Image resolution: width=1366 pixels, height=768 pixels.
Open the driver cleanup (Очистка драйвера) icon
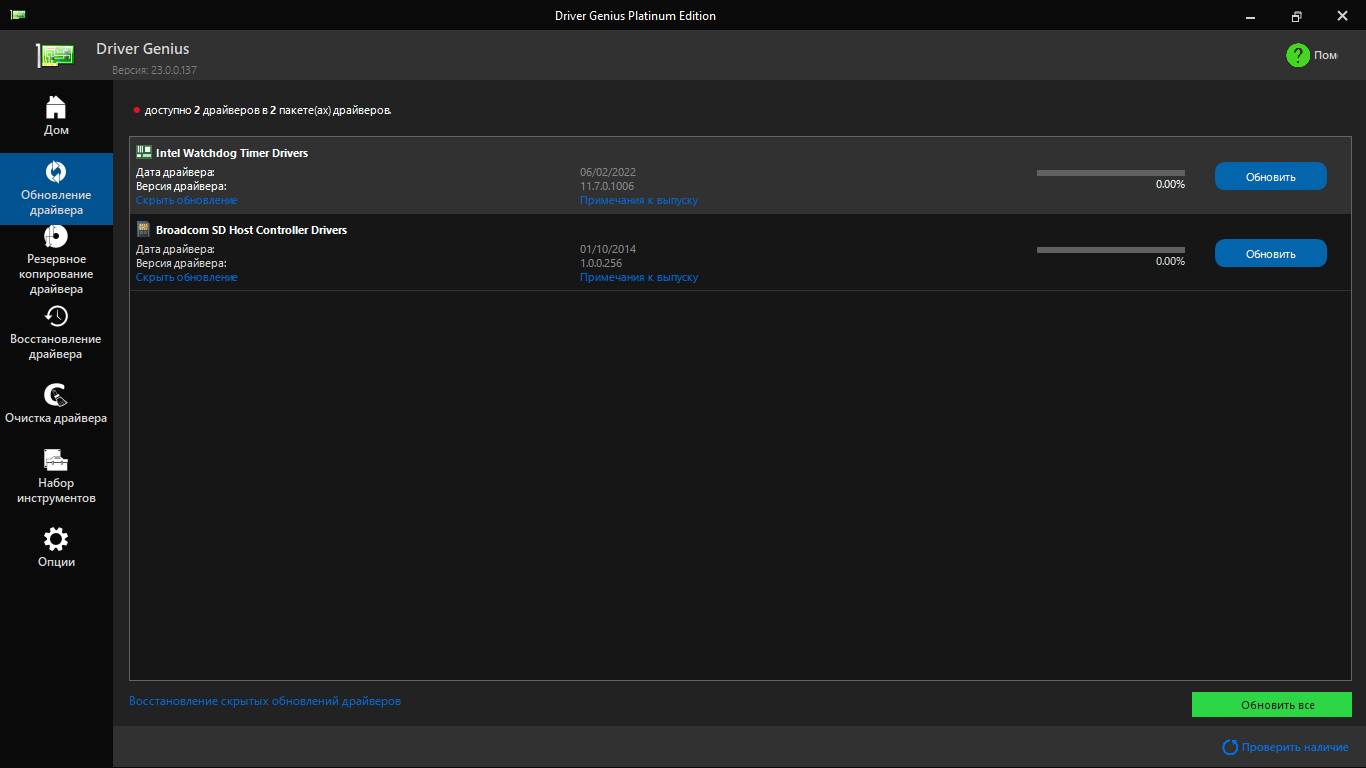point(56,395)
